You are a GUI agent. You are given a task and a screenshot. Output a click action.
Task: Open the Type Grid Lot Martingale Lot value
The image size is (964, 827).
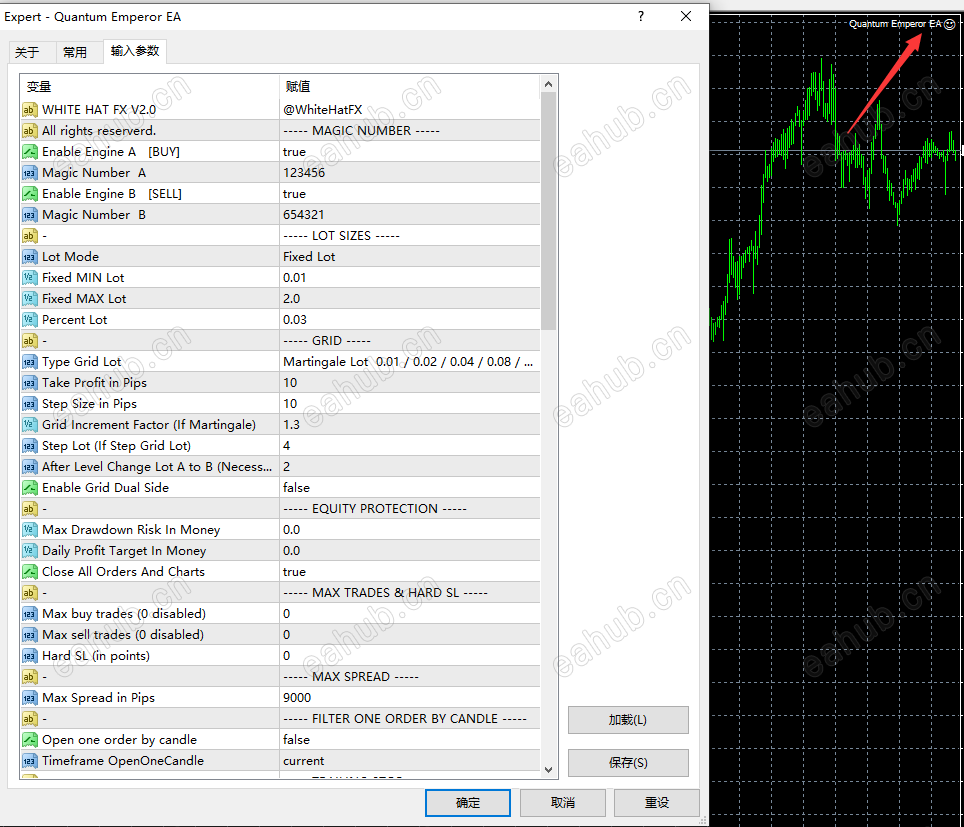410,362
